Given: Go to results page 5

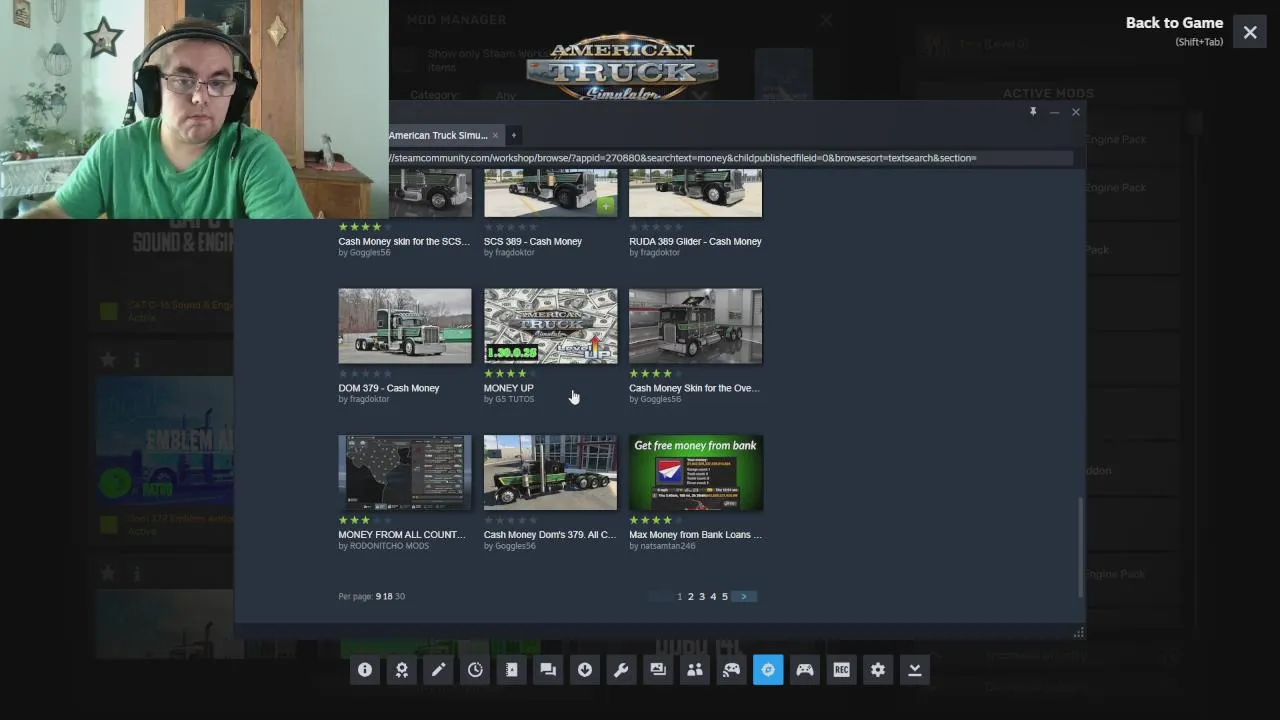Looking at the screenshot, I should point(725,596).
